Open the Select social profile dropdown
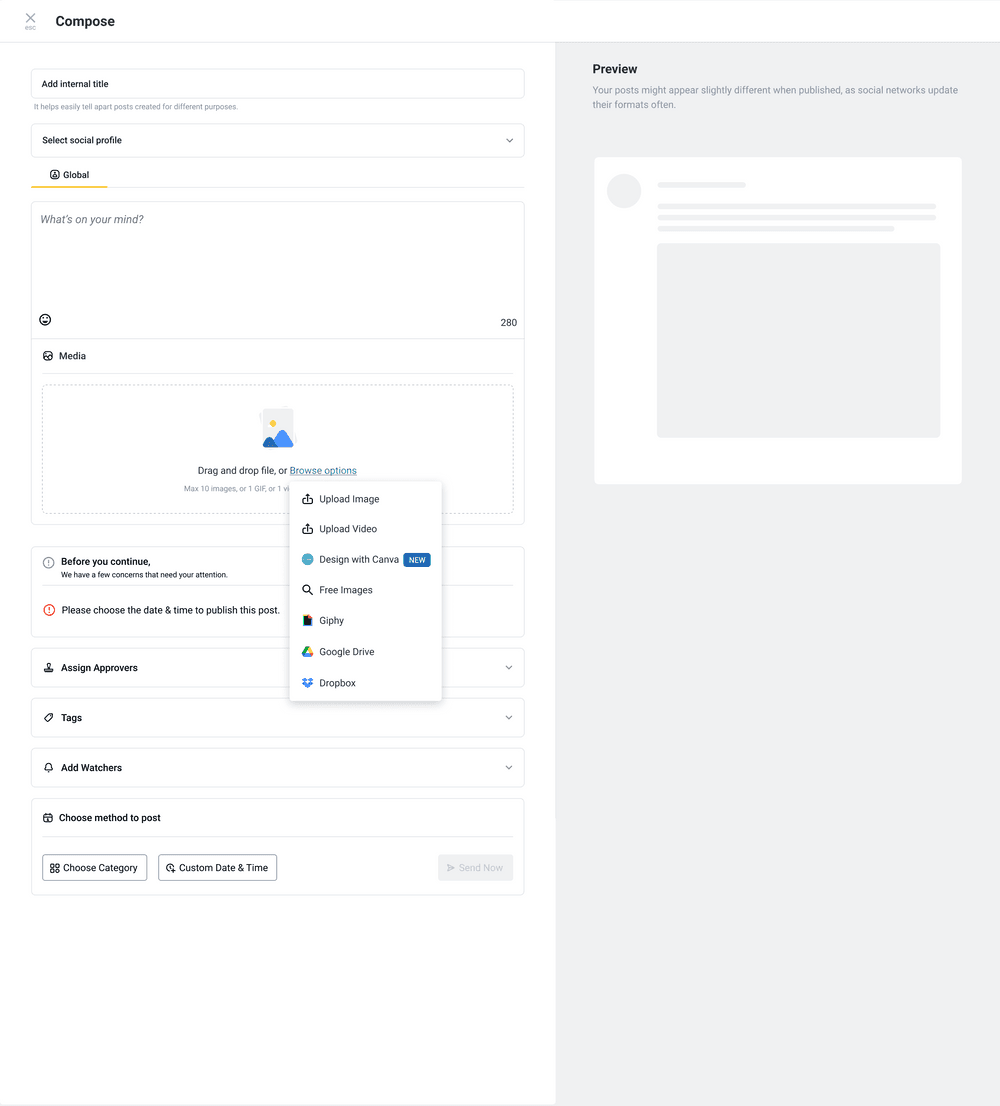The image size is (1000, 1106). click(x=277, y=141)
